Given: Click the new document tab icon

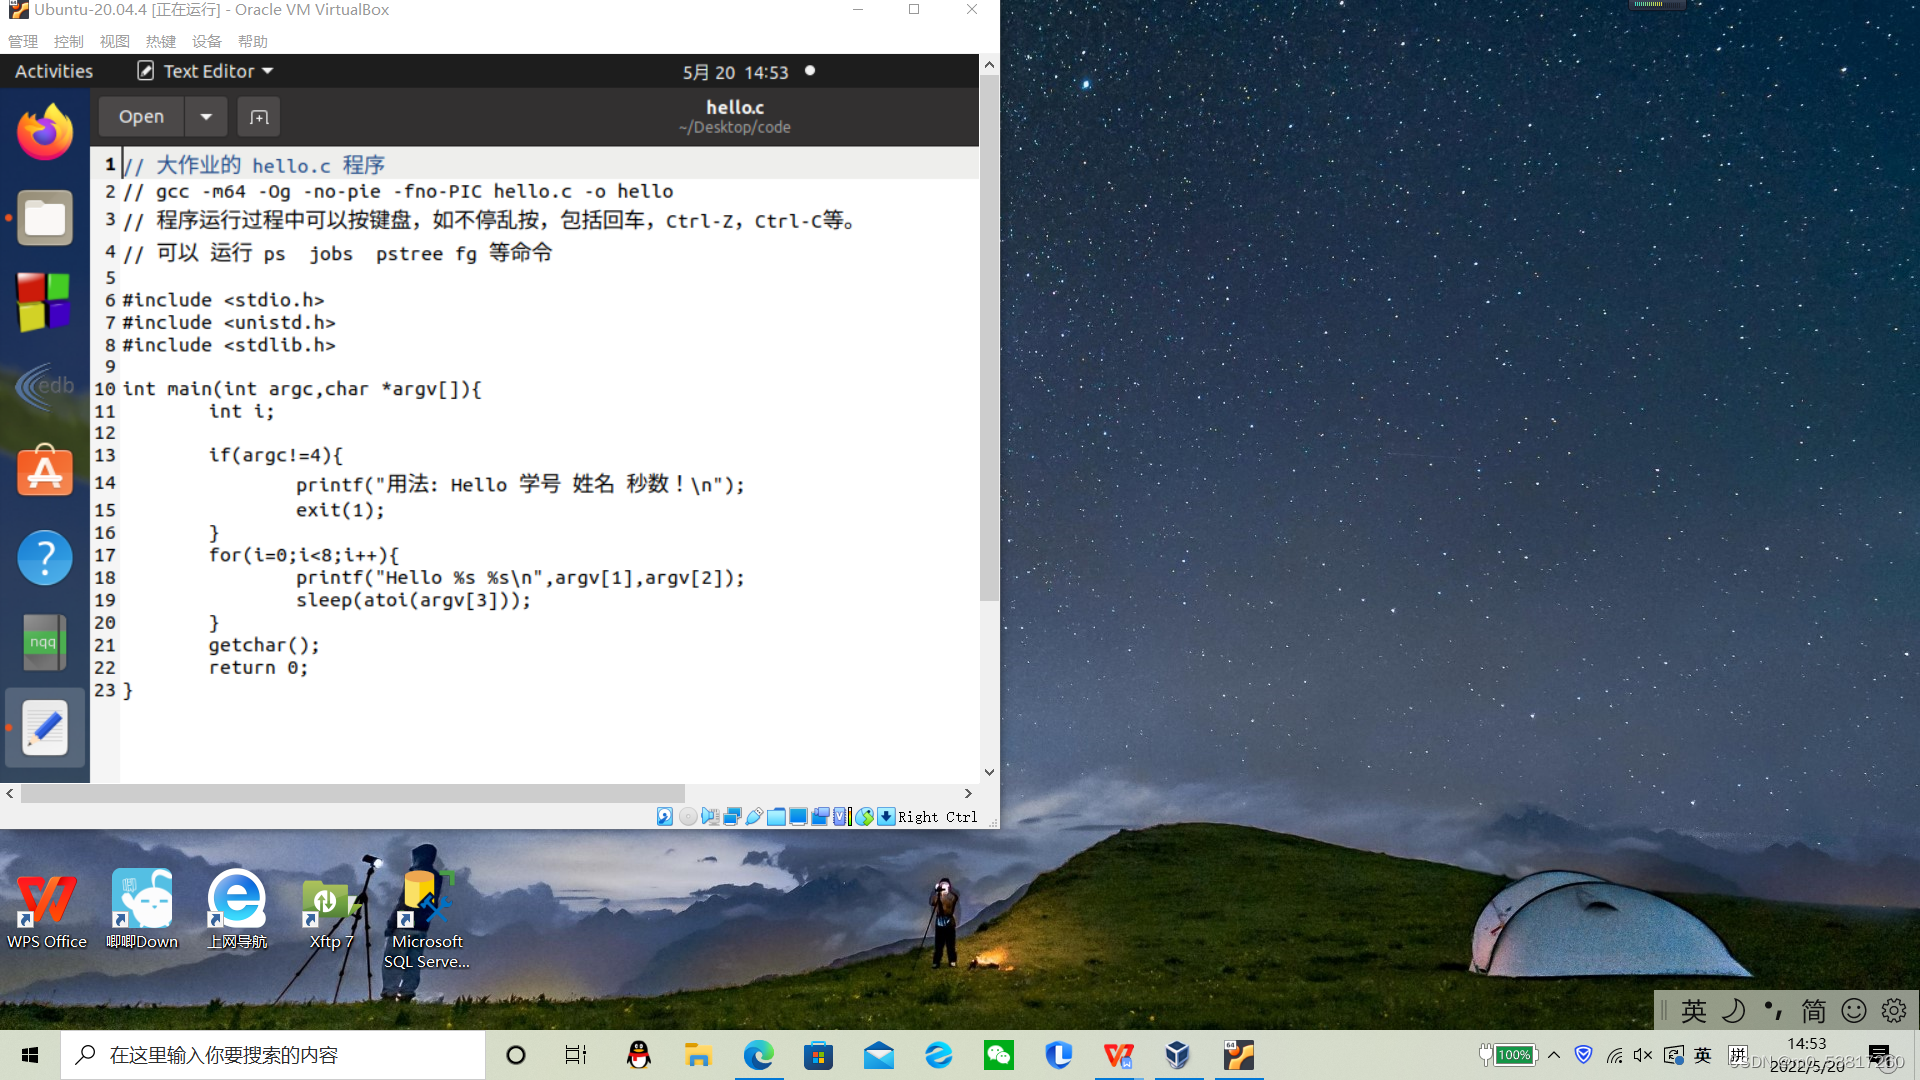Looking at the screenshot, I should 259,117.
